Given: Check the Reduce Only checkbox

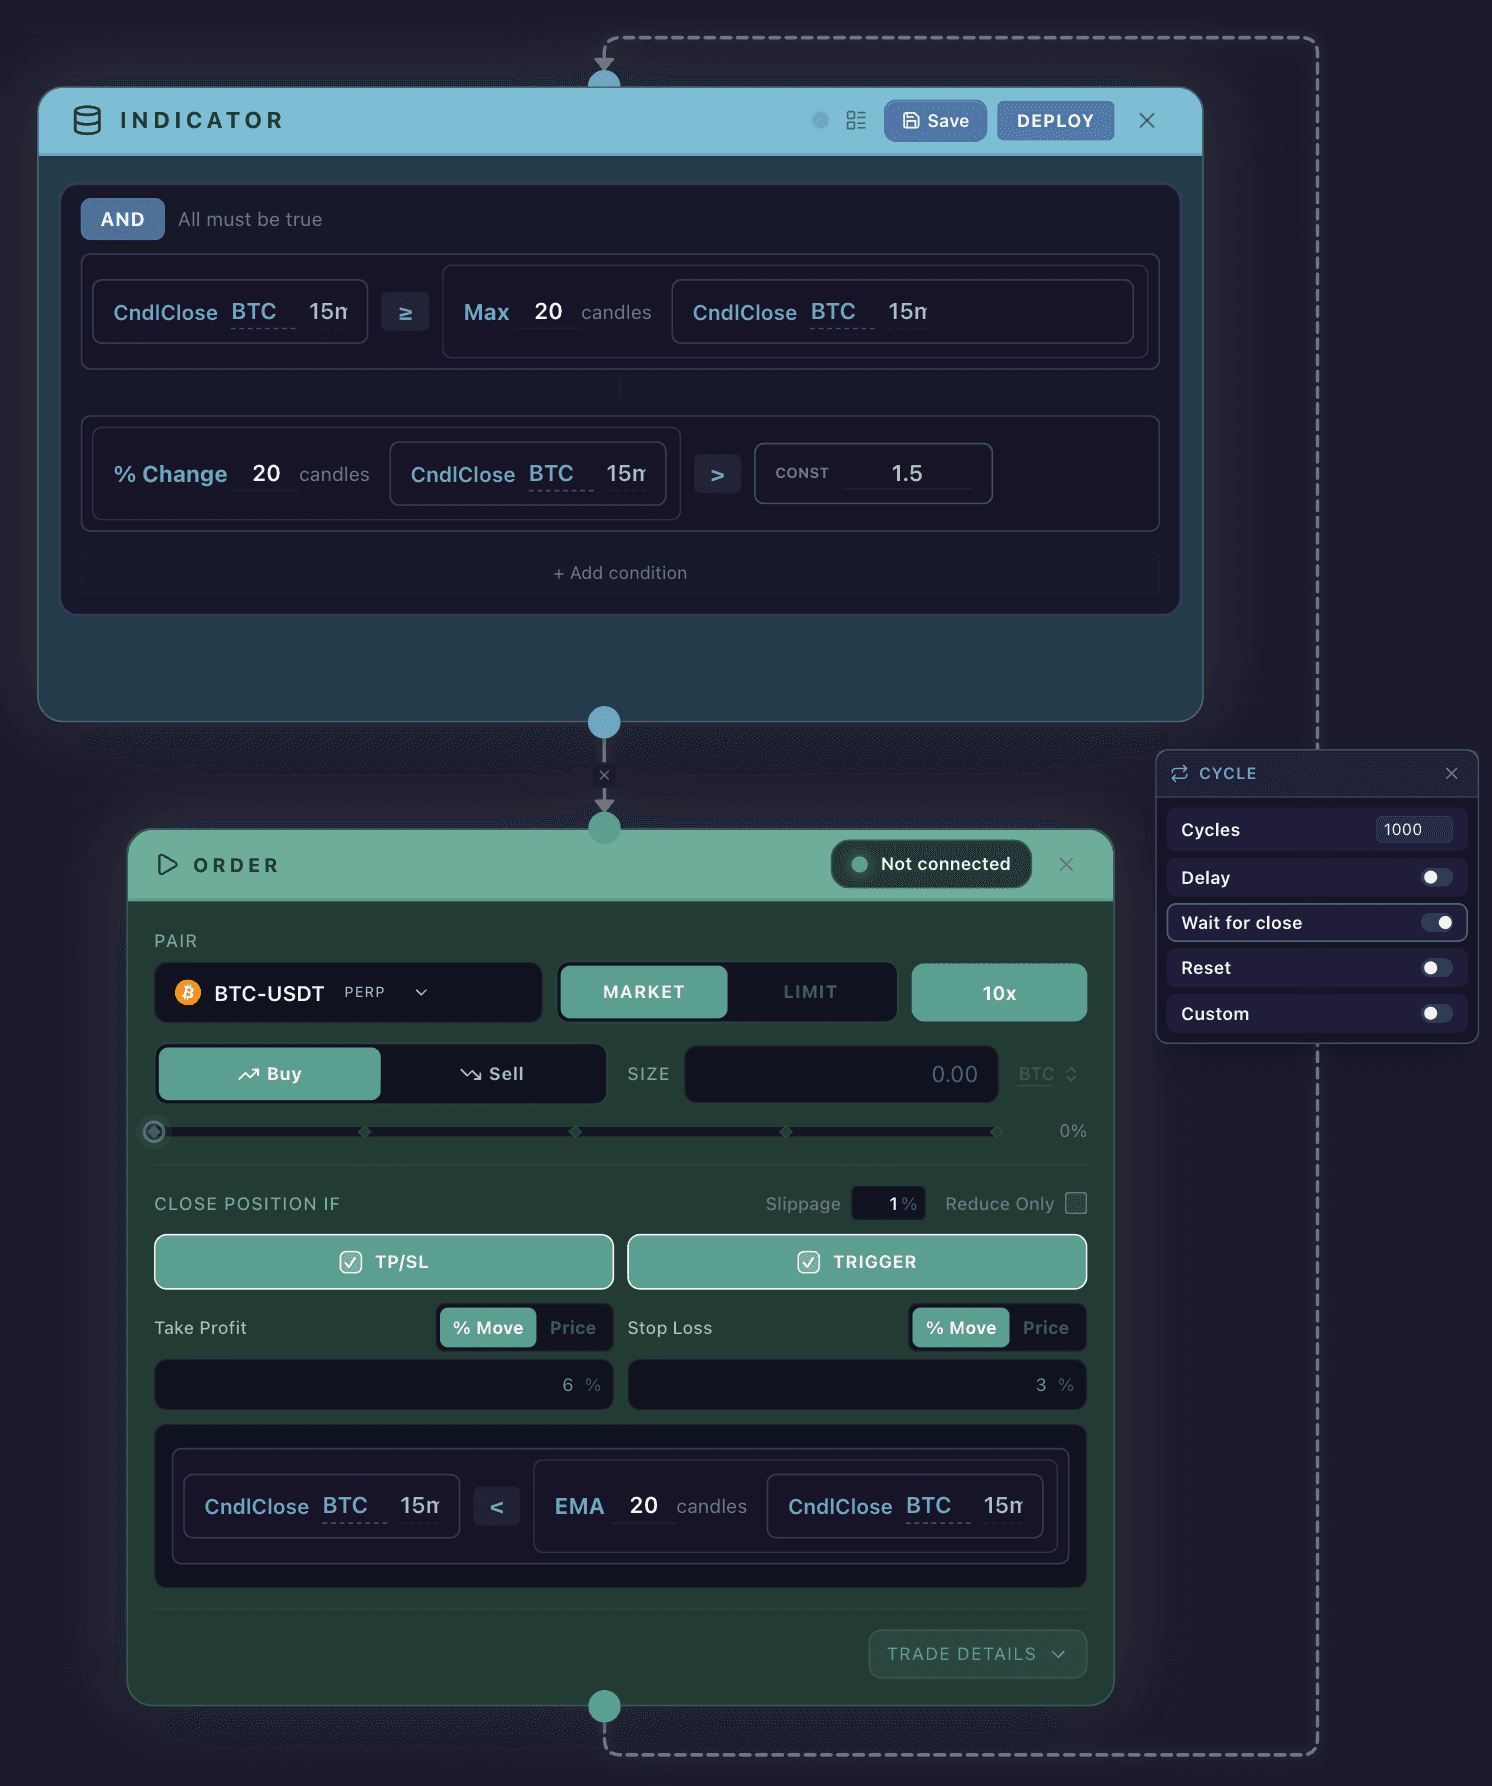Looking at the screenshot, I should (x=1076, y=1203).
